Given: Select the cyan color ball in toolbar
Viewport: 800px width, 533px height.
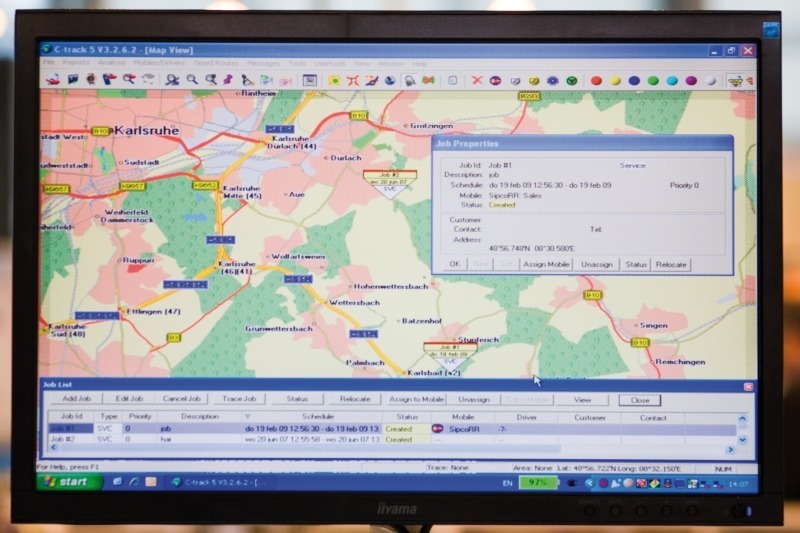Looking at the screenshot, I should coord(672,81).
